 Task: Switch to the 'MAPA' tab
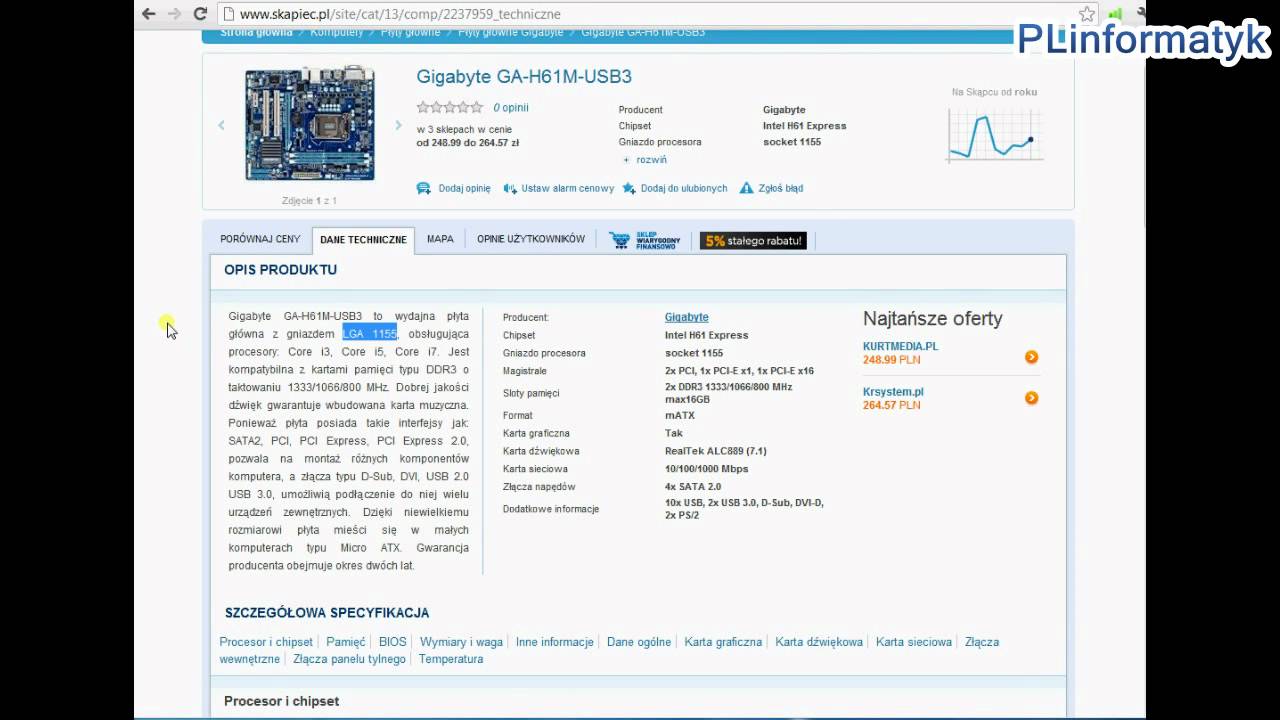click(440, 239)
